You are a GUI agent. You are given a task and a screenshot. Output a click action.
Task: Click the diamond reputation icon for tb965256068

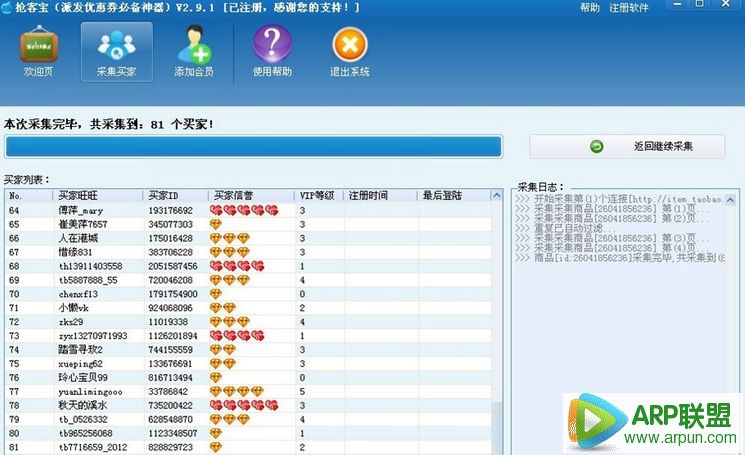coord(216,433)
